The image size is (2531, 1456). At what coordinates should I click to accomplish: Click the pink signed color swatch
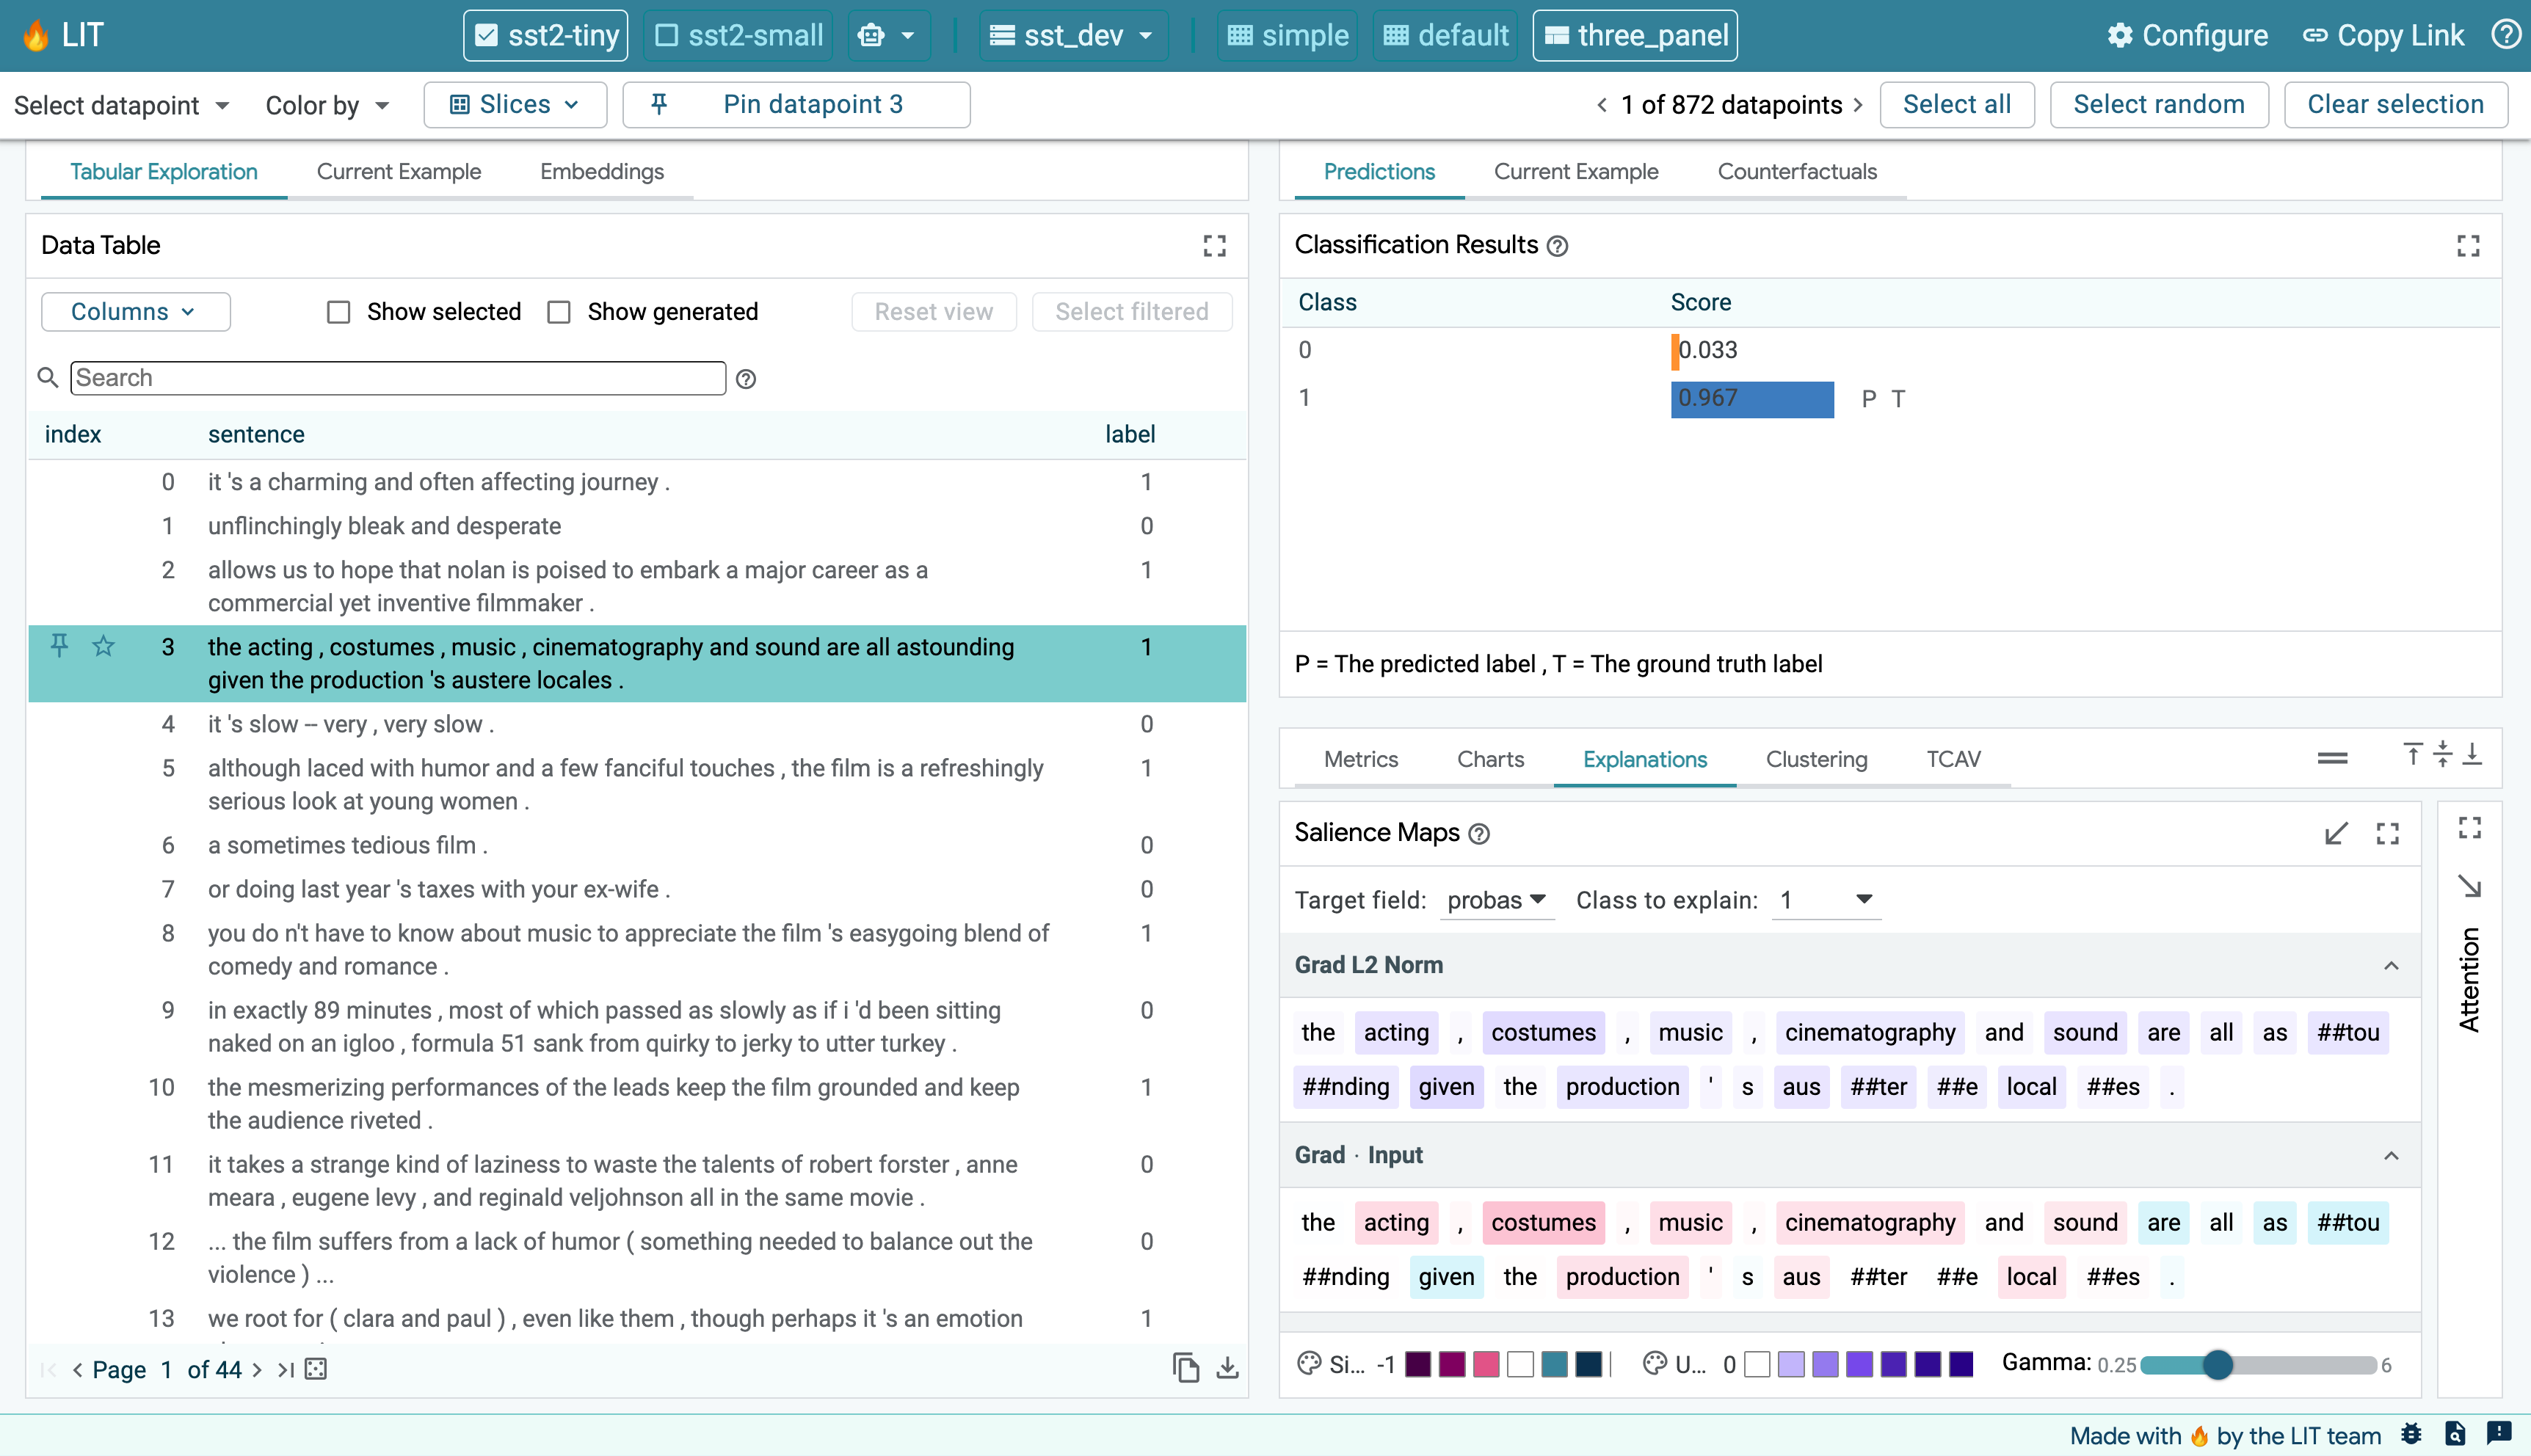tap(1486, 1364)
